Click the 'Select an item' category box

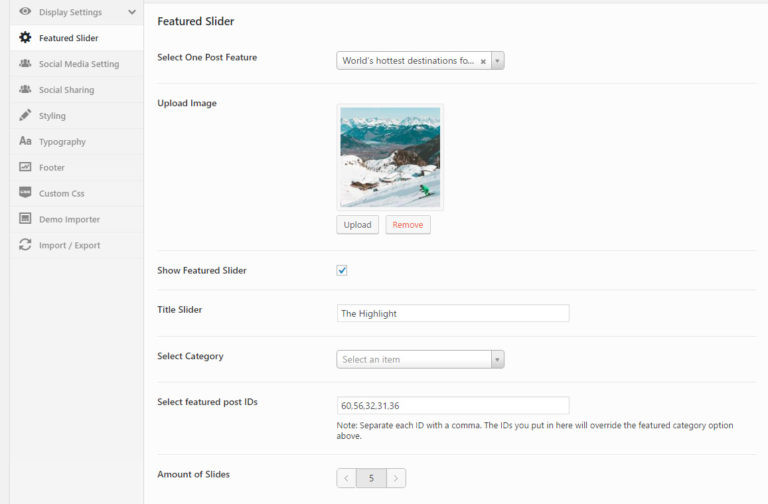(x=414, y=360)
